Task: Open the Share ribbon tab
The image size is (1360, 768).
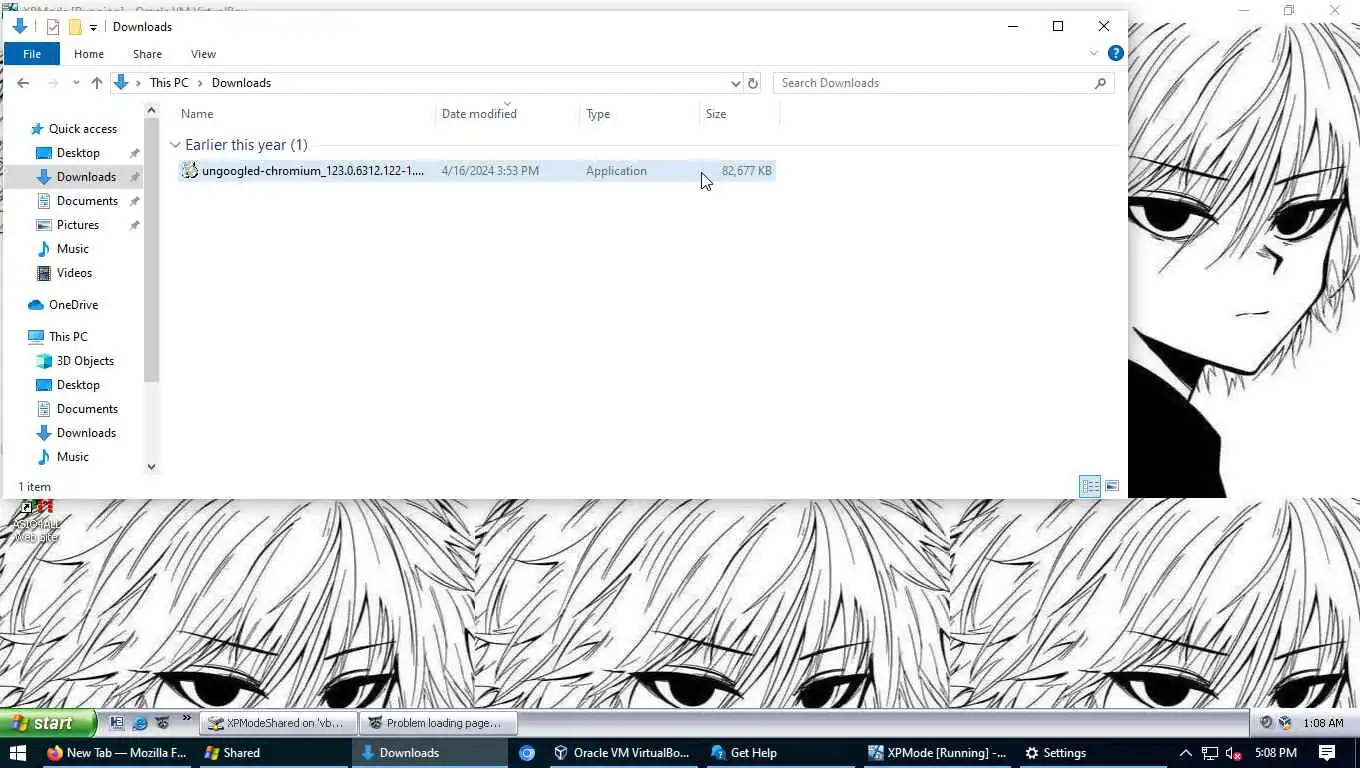Action: coord(147,54)
